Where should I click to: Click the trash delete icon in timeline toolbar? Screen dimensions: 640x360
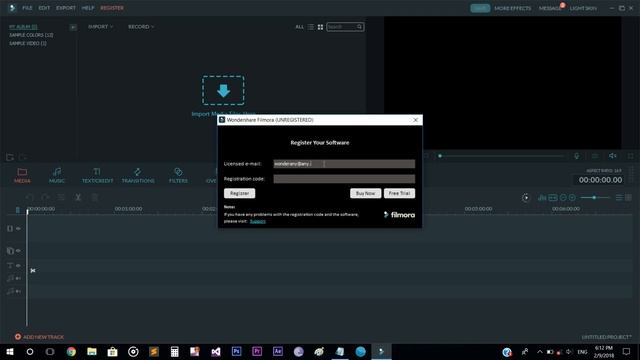click(x=94, y=198)
